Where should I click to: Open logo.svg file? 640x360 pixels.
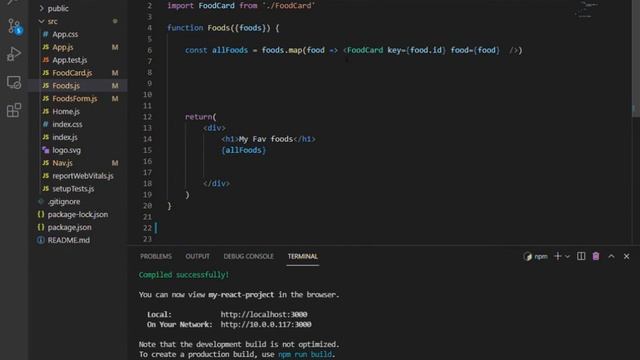66,150
